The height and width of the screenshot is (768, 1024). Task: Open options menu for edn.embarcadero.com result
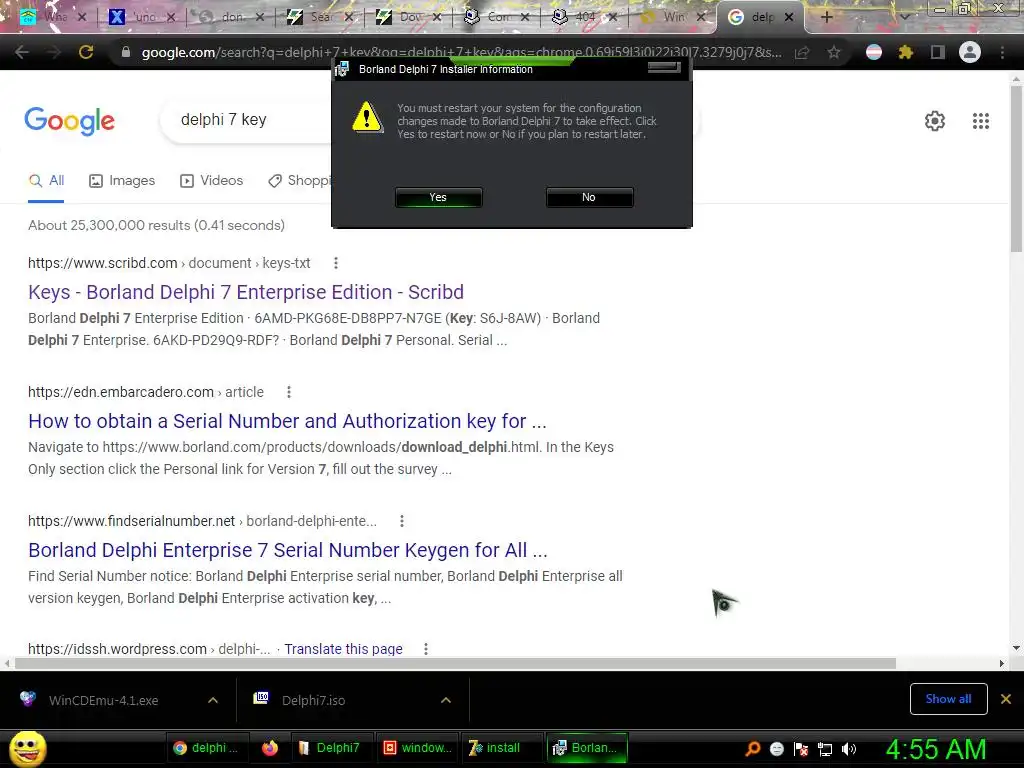(289, 392)
